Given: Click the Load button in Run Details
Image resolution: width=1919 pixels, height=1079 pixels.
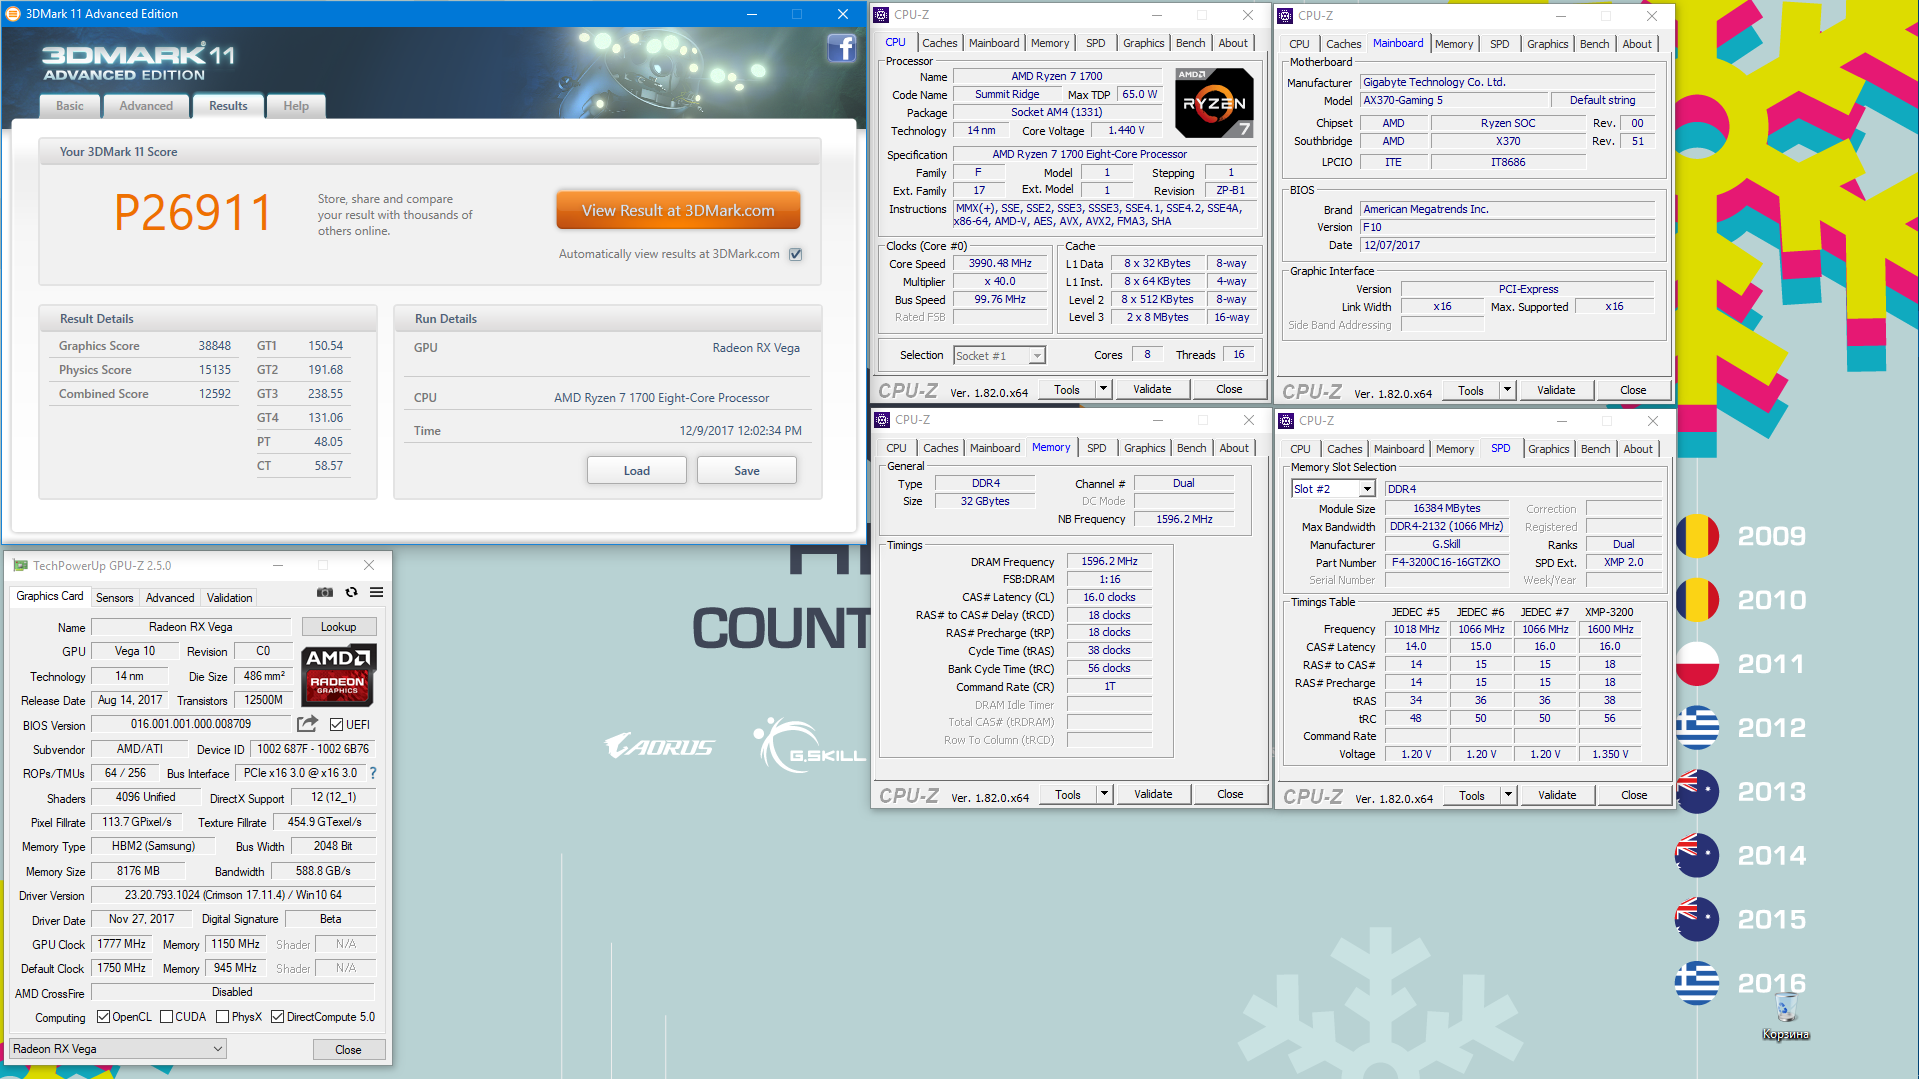Looking at the screenshot, I should click(x=637, y=470).
